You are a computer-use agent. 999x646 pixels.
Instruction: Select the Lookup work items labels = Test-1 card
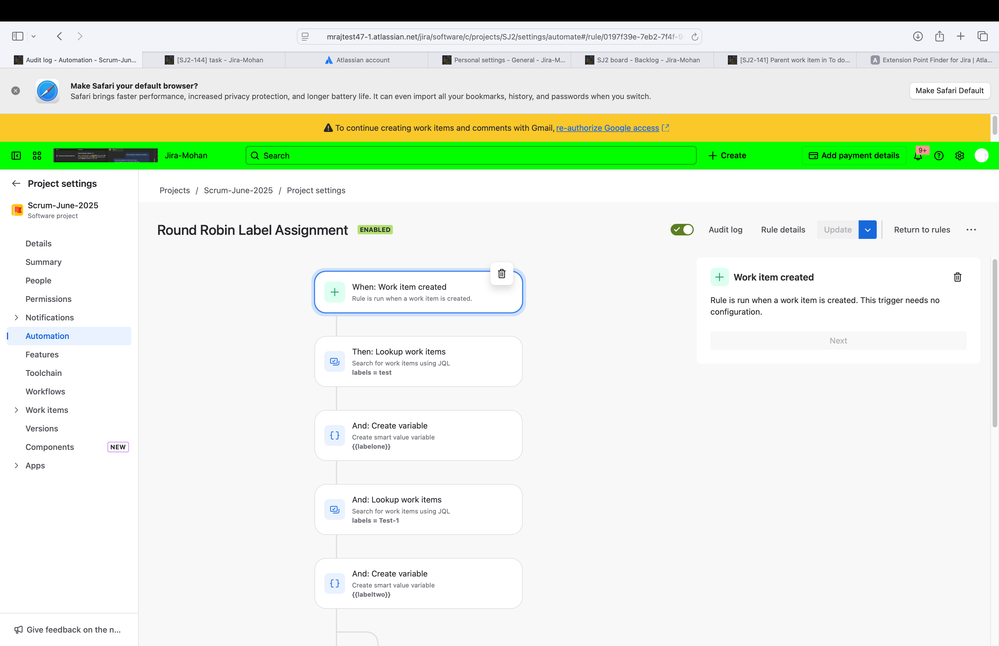pos(418,509)
